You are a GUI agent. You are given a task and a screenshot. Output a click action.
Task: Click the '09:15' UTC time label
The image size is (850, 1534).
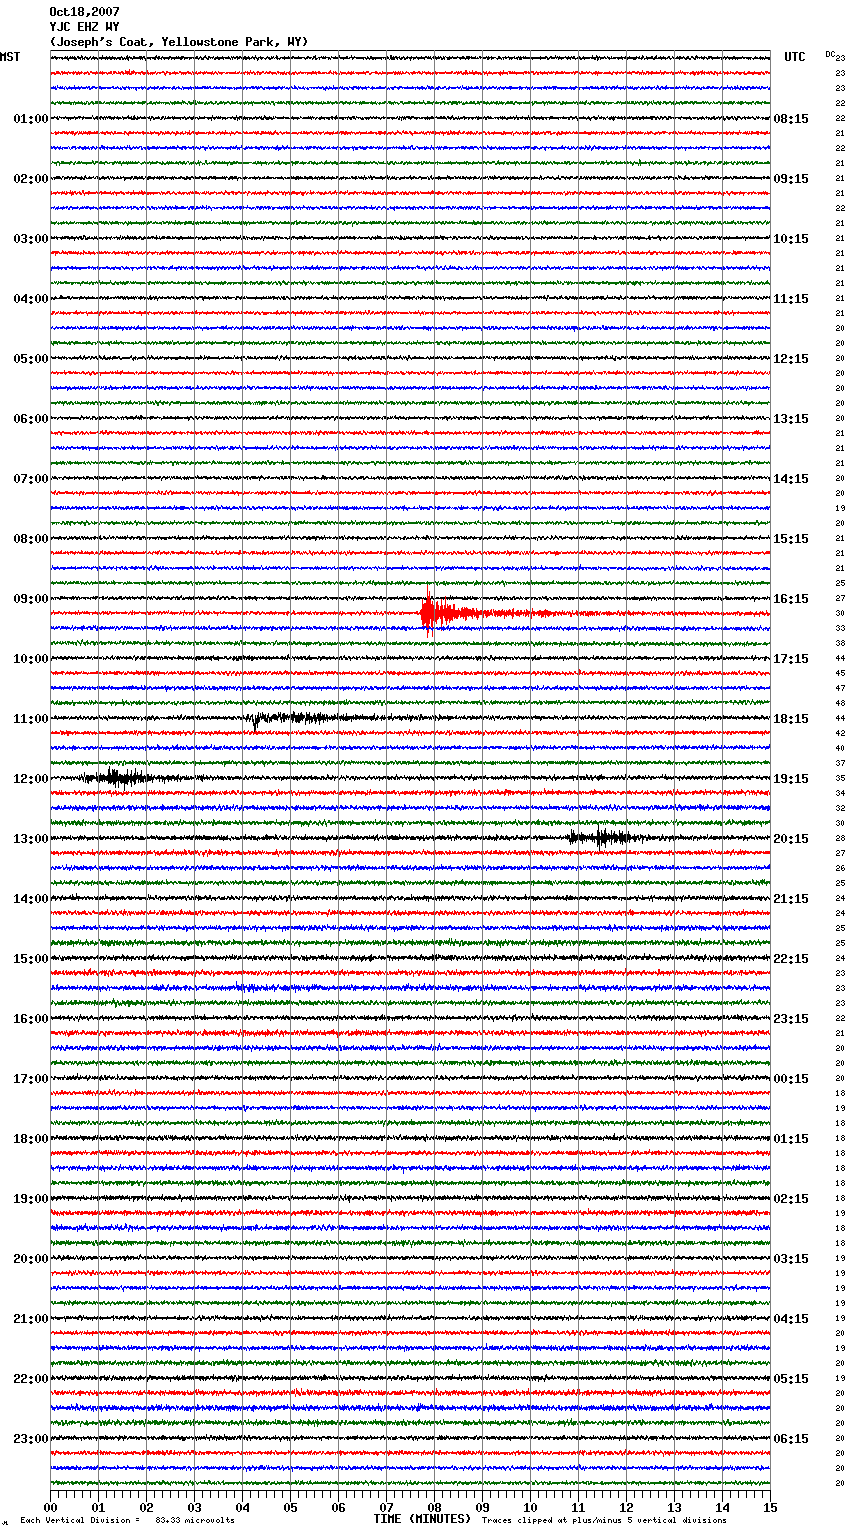pos(791,179)
